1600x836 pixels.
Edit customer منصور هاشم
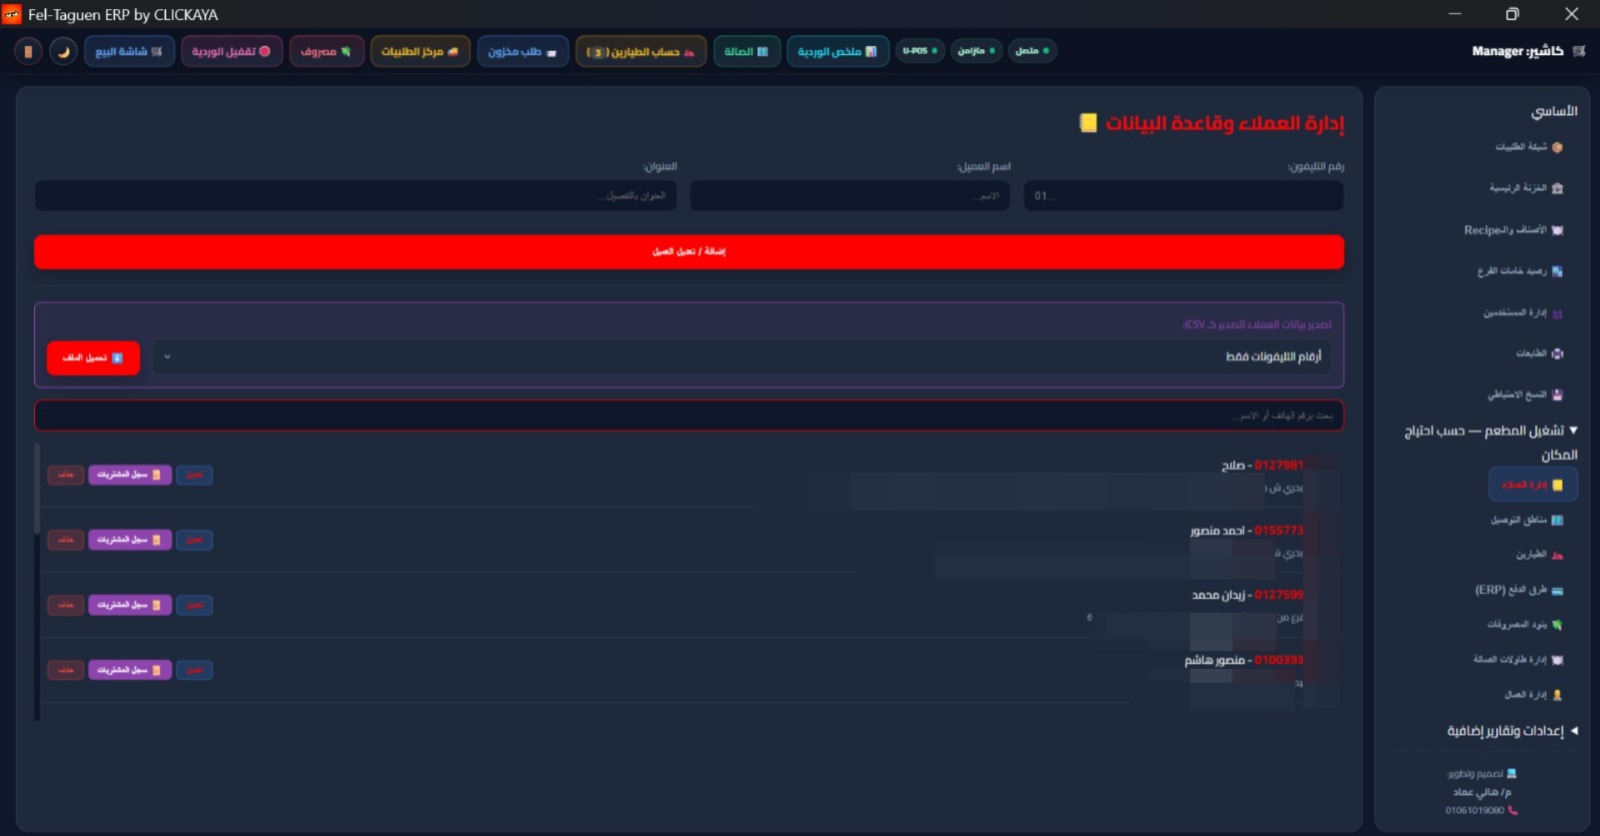click(x=194, y=670)
